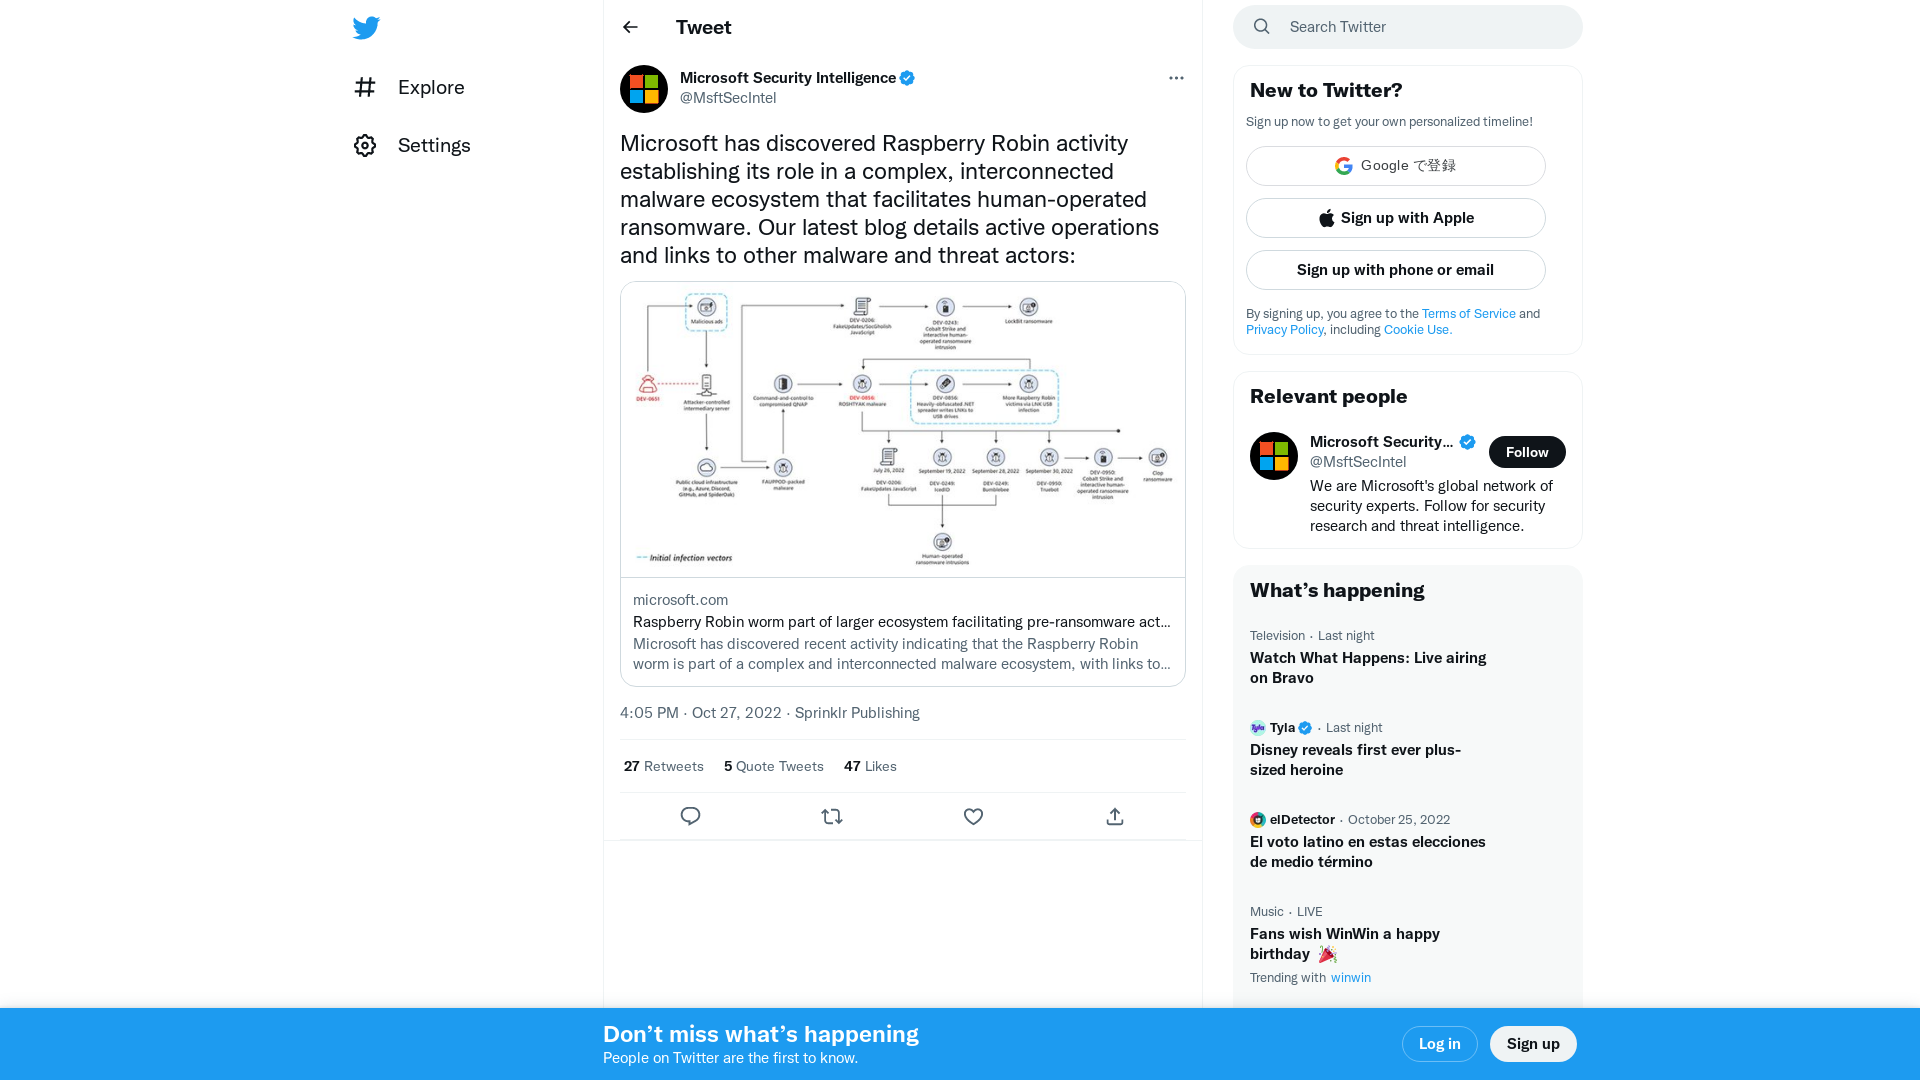Click the verified badge next to MsftSecIntel
The image size is (1920, 1080).
point(906,77)
